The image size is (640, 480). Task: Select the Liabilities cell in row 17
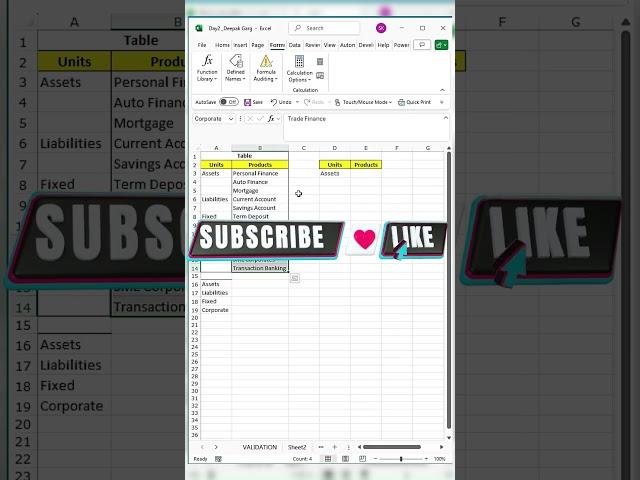tap(216, 293)
